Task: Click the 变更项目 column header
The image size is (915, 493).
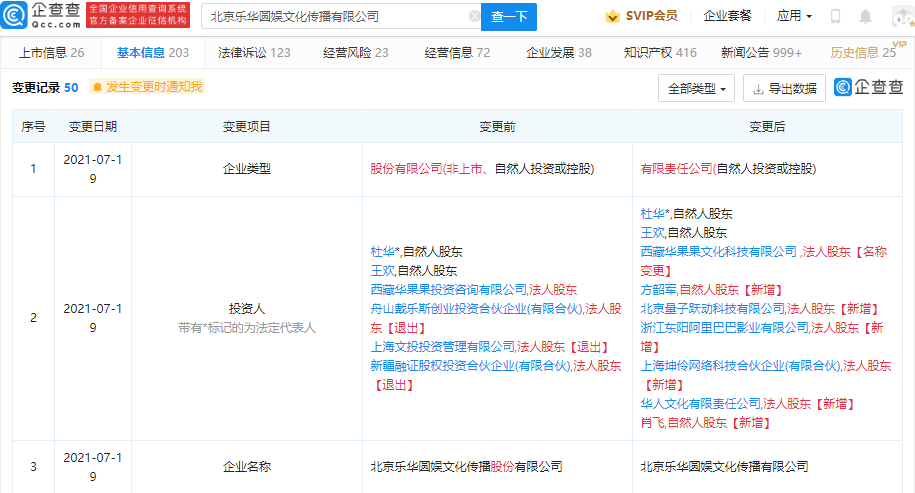Action: click(247, 127)
